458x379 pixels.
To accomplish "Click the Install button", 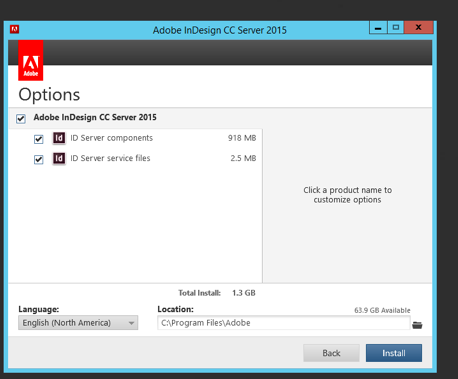I will 394,353.
